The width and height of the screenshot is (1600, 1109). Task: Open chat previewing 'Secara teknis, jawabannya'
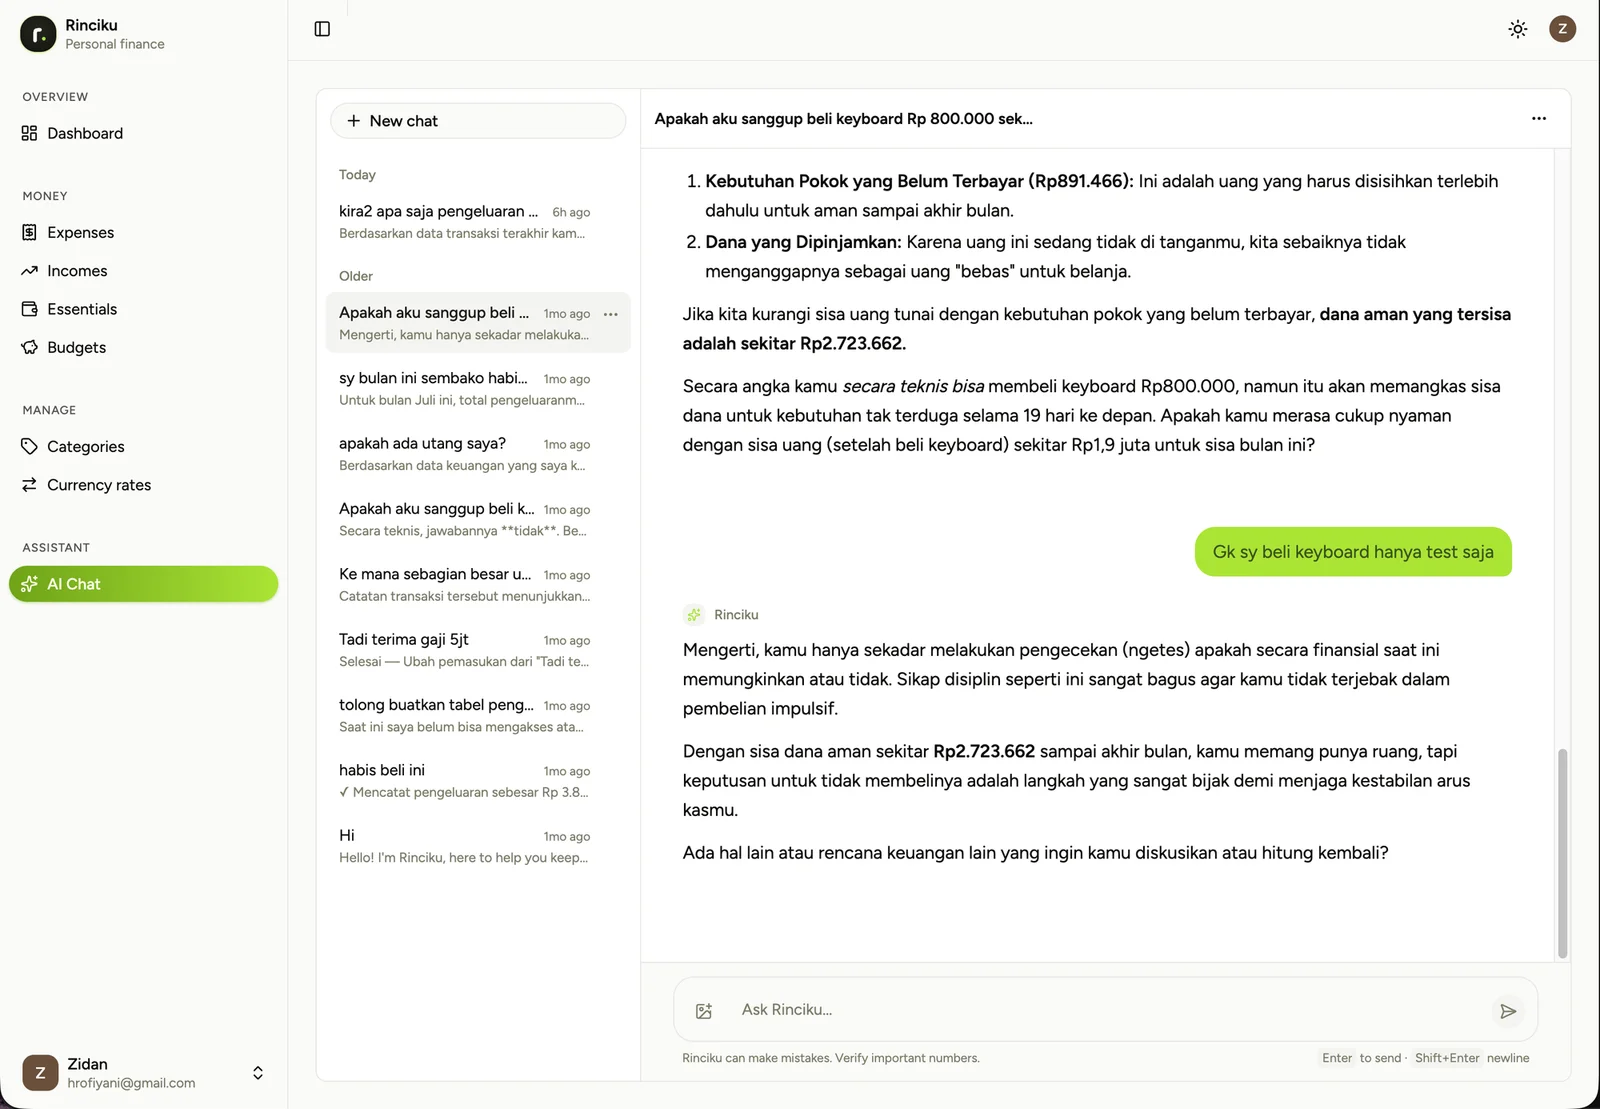tap(478, 519)
